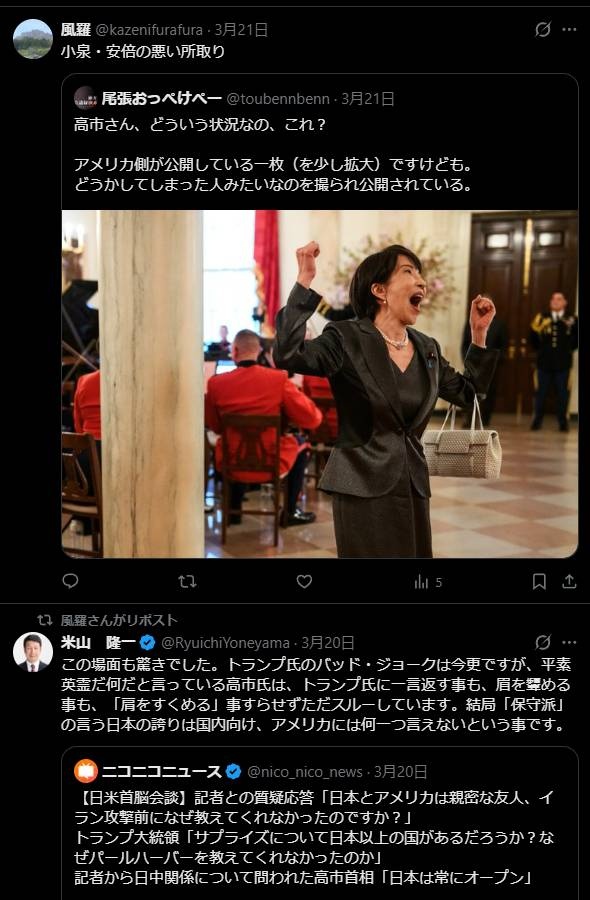
Task: Click the reply speech bubble icon
Action: [70, 581]
